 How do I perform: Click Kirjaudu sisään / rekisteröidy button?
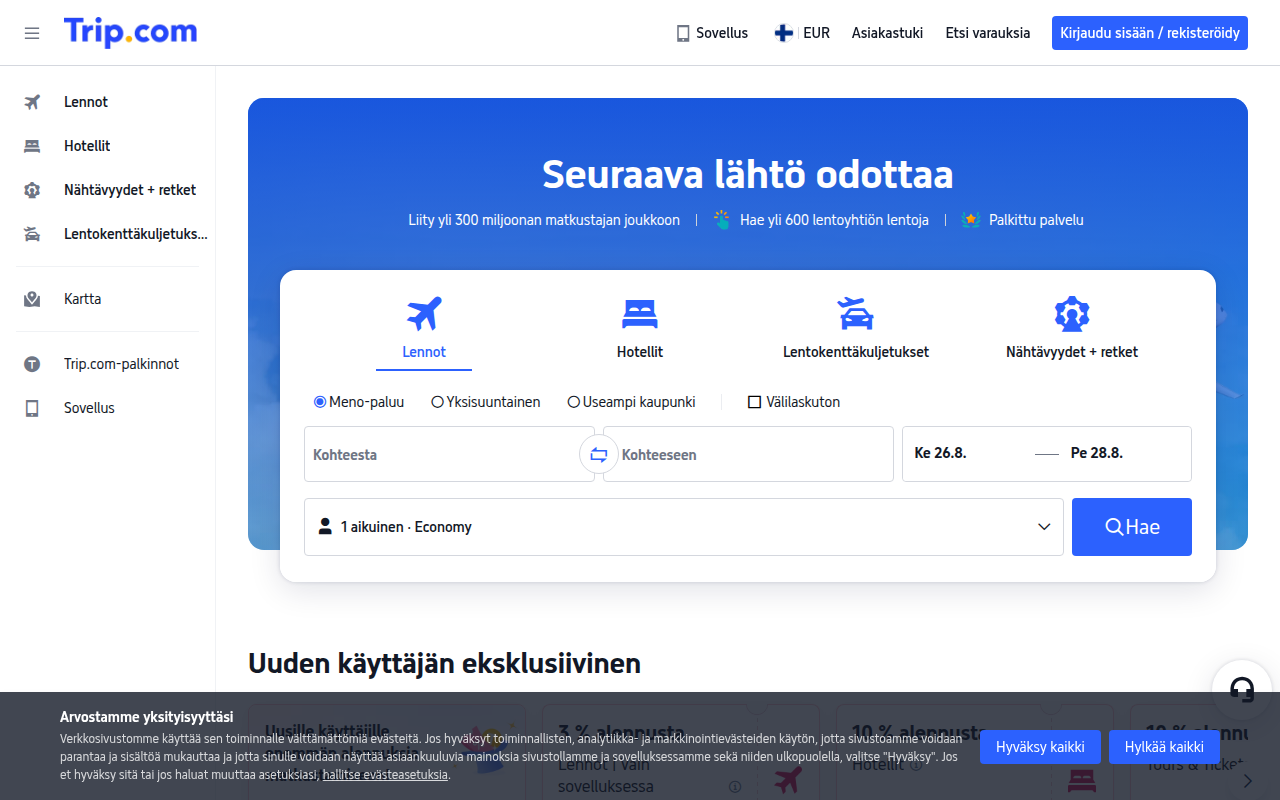coord(1150,33)
